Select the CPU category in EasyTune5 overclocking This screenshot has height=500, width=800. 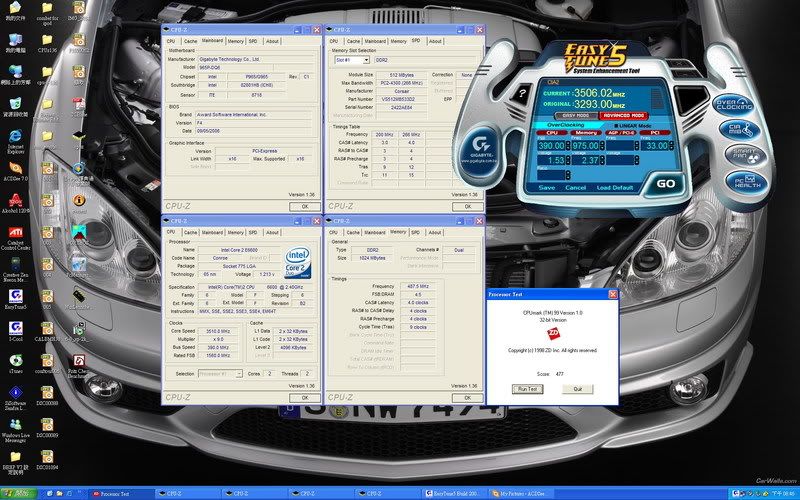pos(552,133)
